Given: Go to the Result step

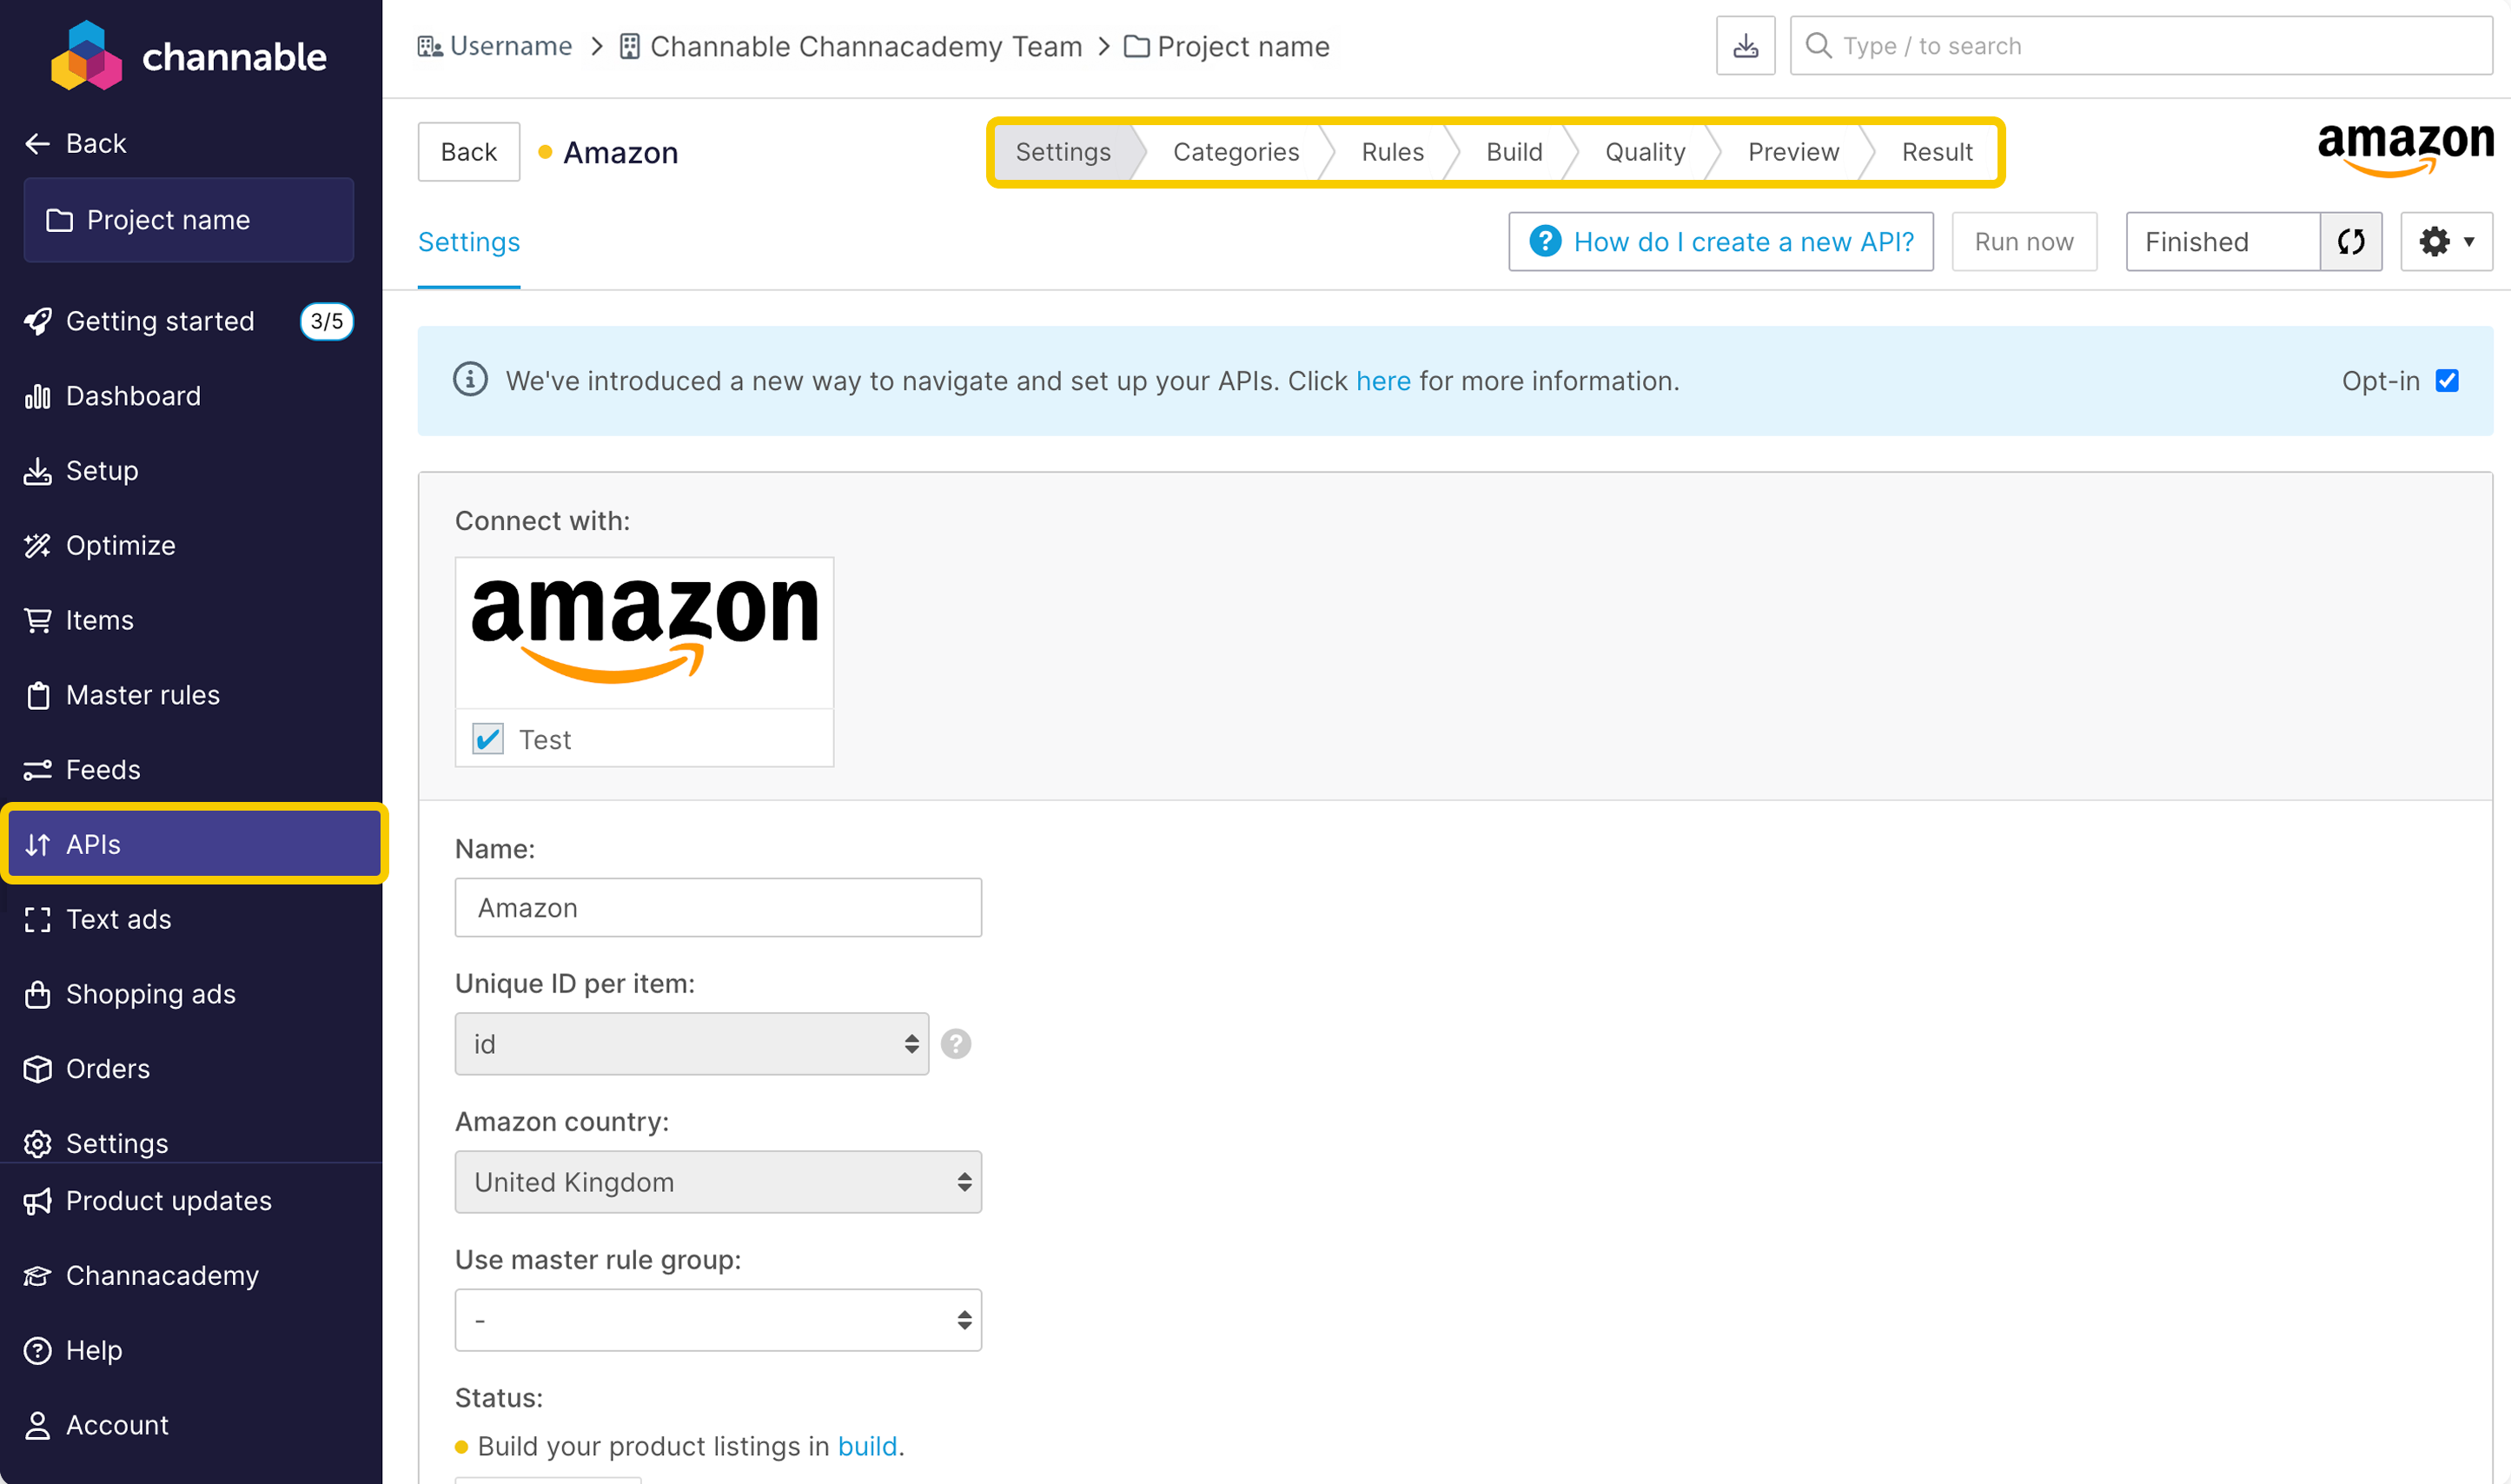Looking at the screenshot, I should 1937,152.
